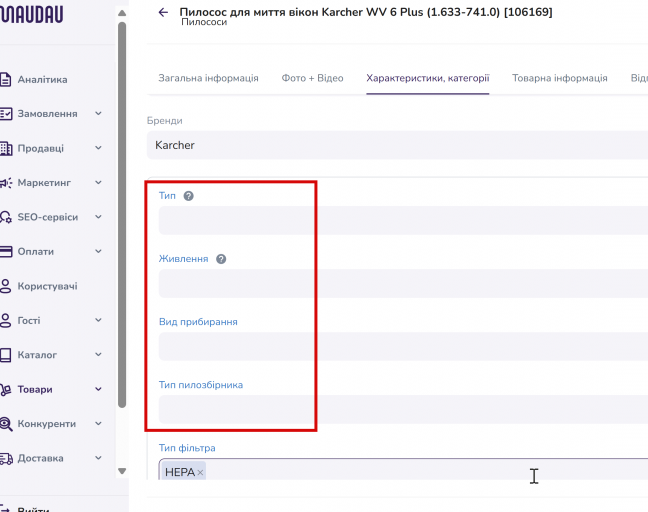Expand the SEO-сервіси menu chevron

[98, 217]
